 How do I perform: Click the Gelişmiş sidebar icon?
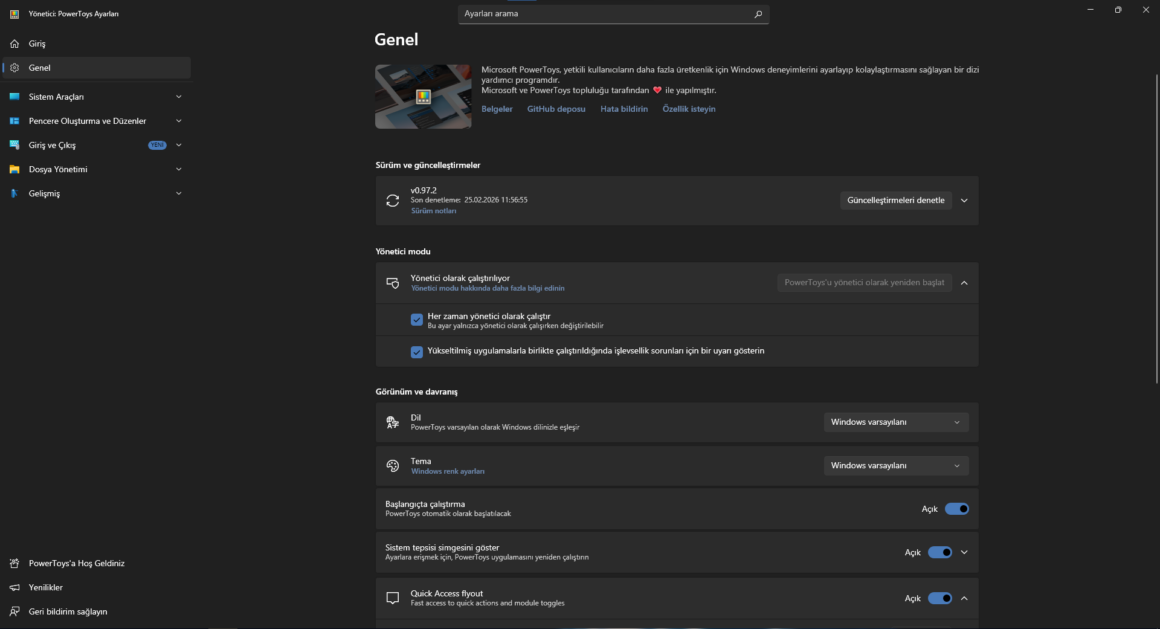pyautogui.click(x=14, y=193)
